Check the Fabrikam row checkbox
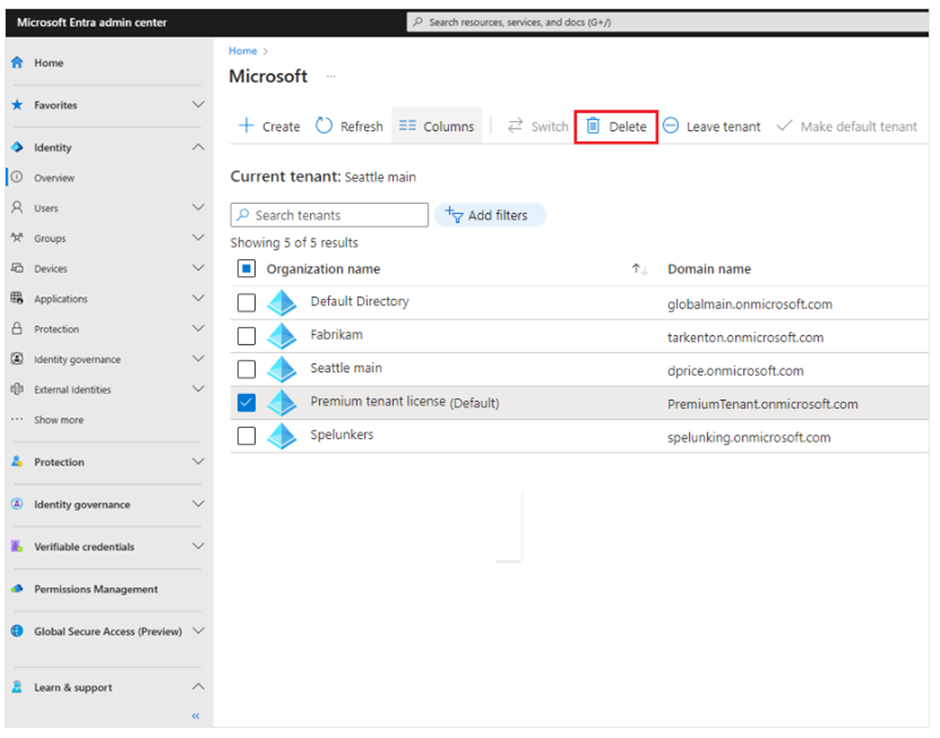Viewport: 940px width, 738px height. pos(246,336)
